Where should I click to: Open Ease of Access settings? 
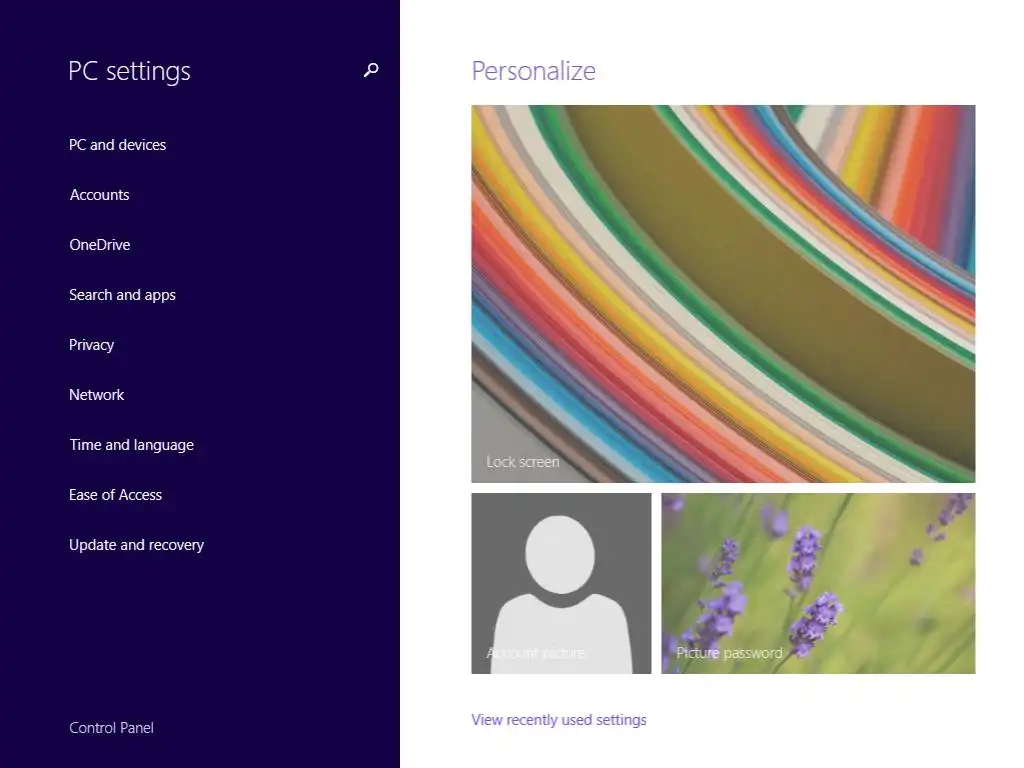click(116, 495)
